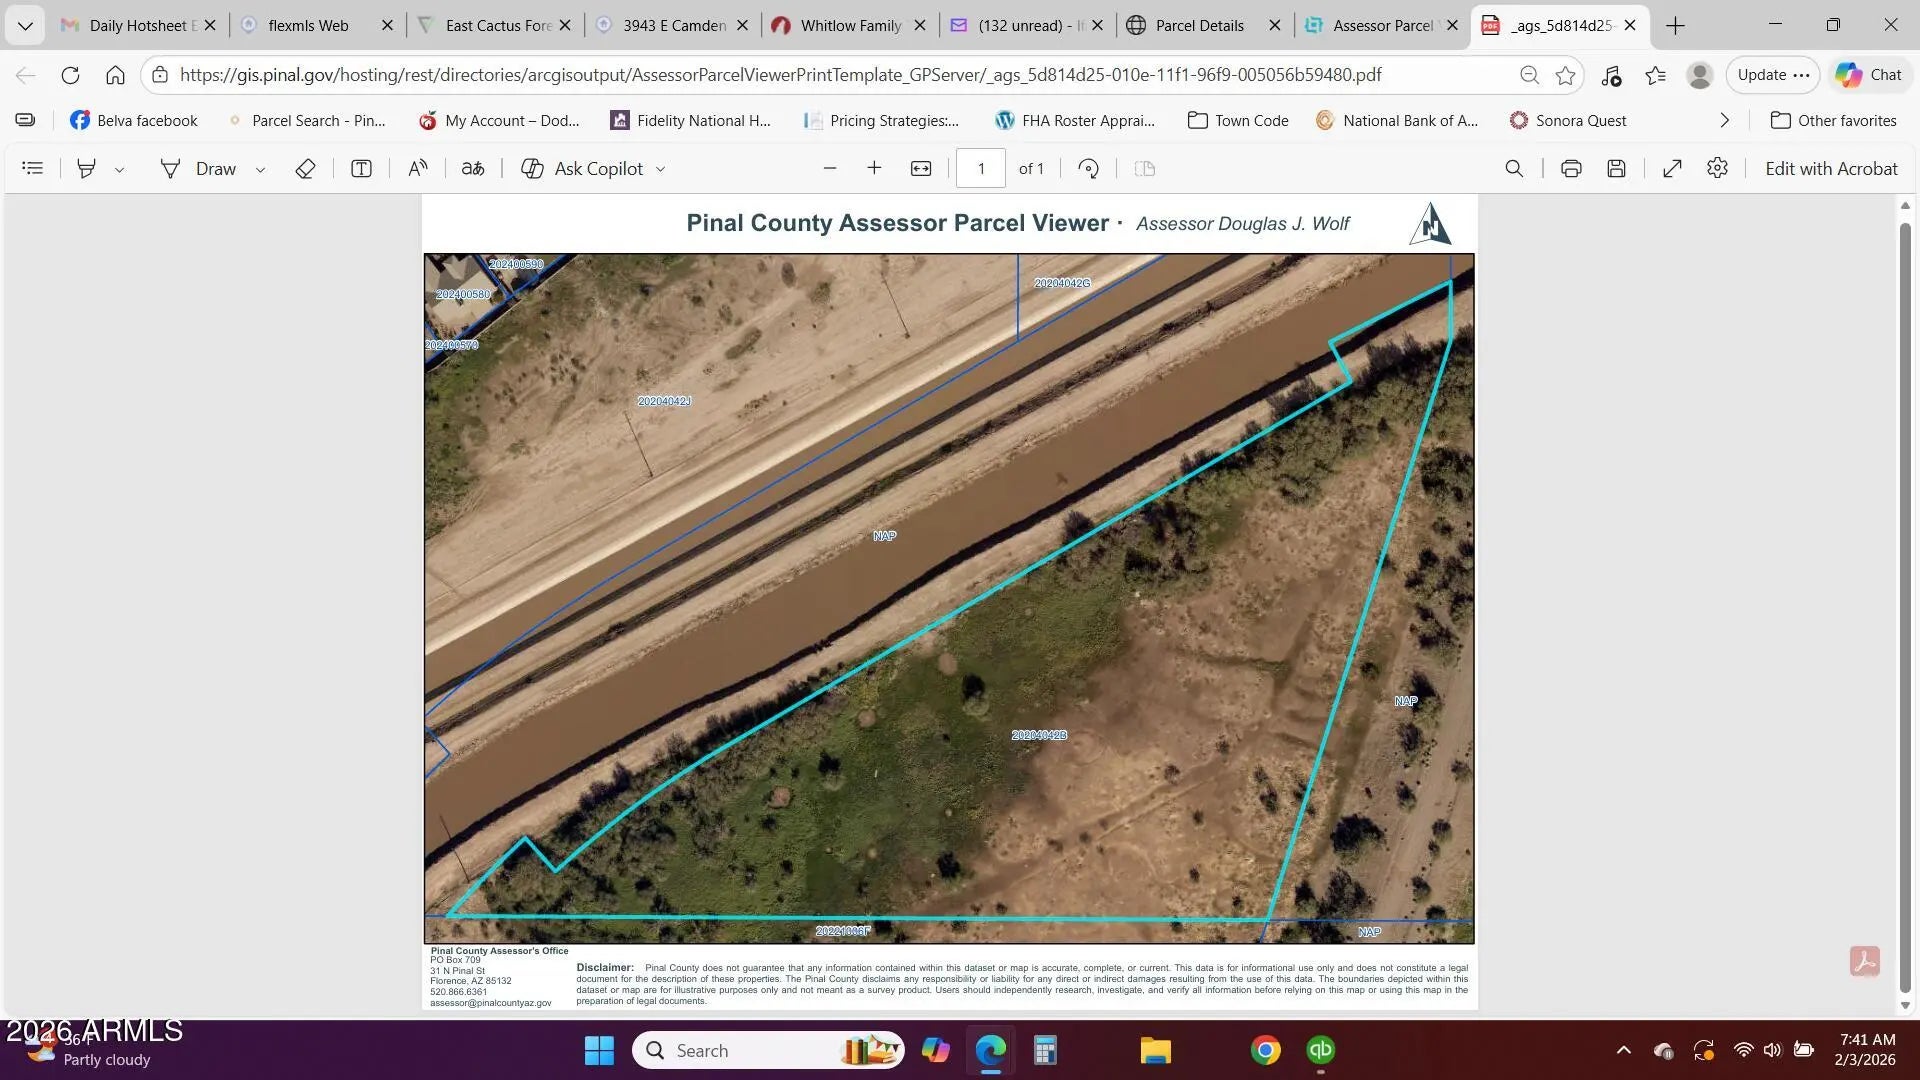The height and width of the screenshot is (1080, 1920).
Task: Zoom in with the plus icon
Action: (x=874, y=168)
